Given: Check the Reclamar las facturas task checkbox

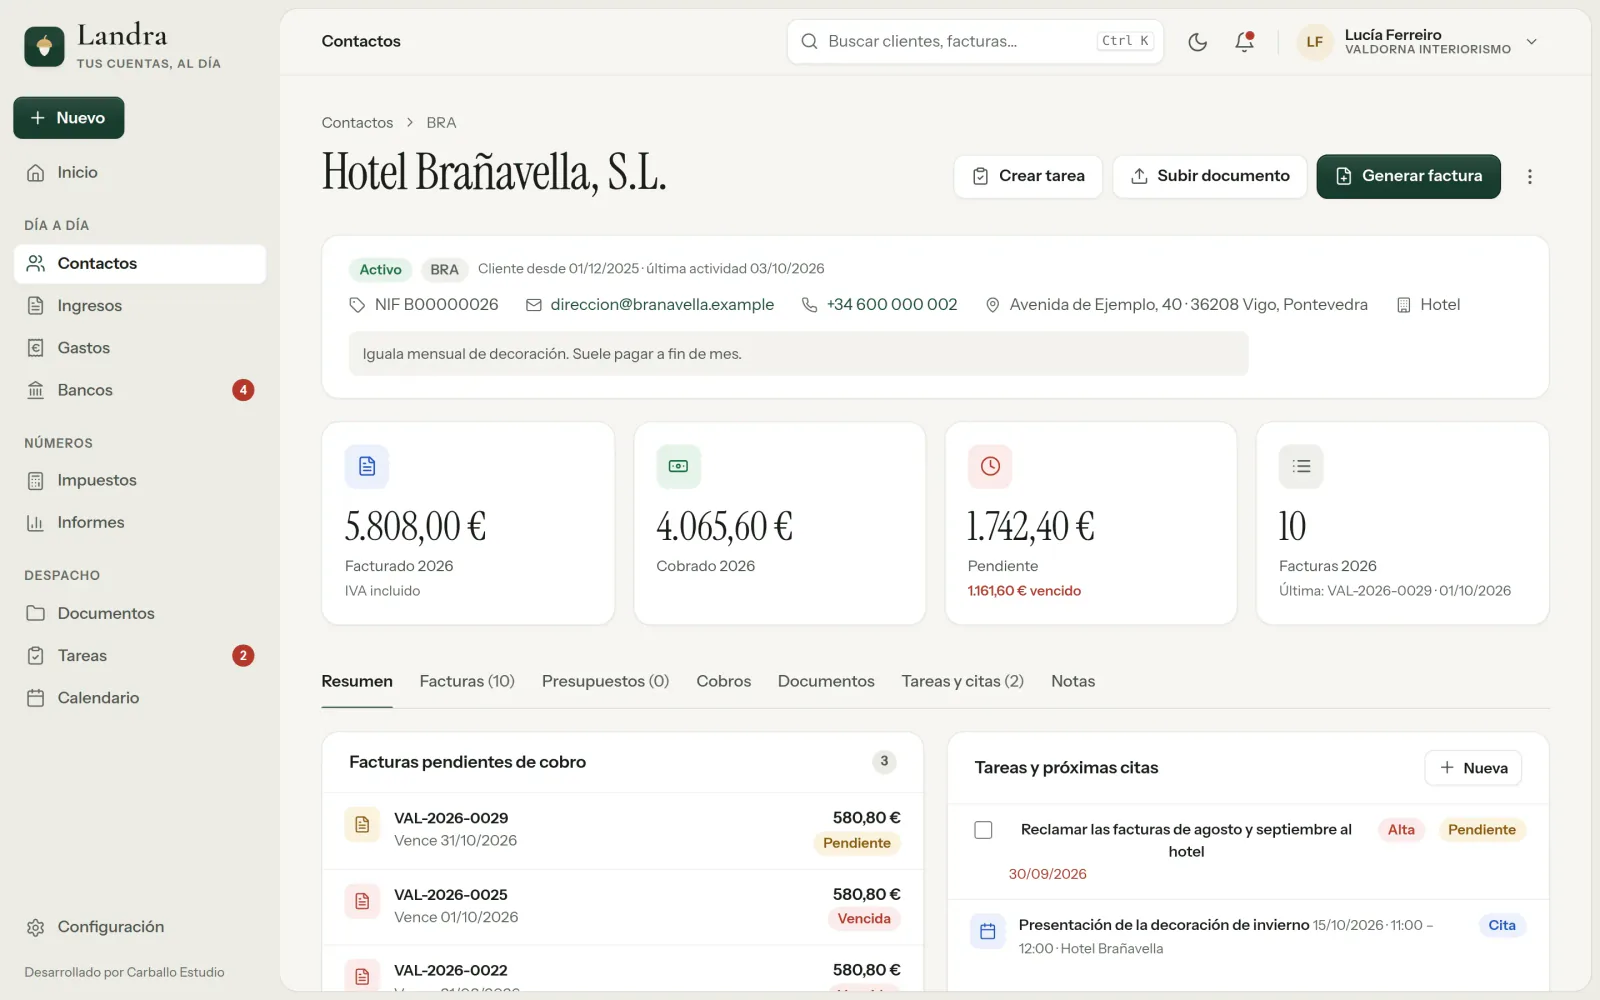Looking at the screenshot, I should pyautogui.click(x=983, y=830).
